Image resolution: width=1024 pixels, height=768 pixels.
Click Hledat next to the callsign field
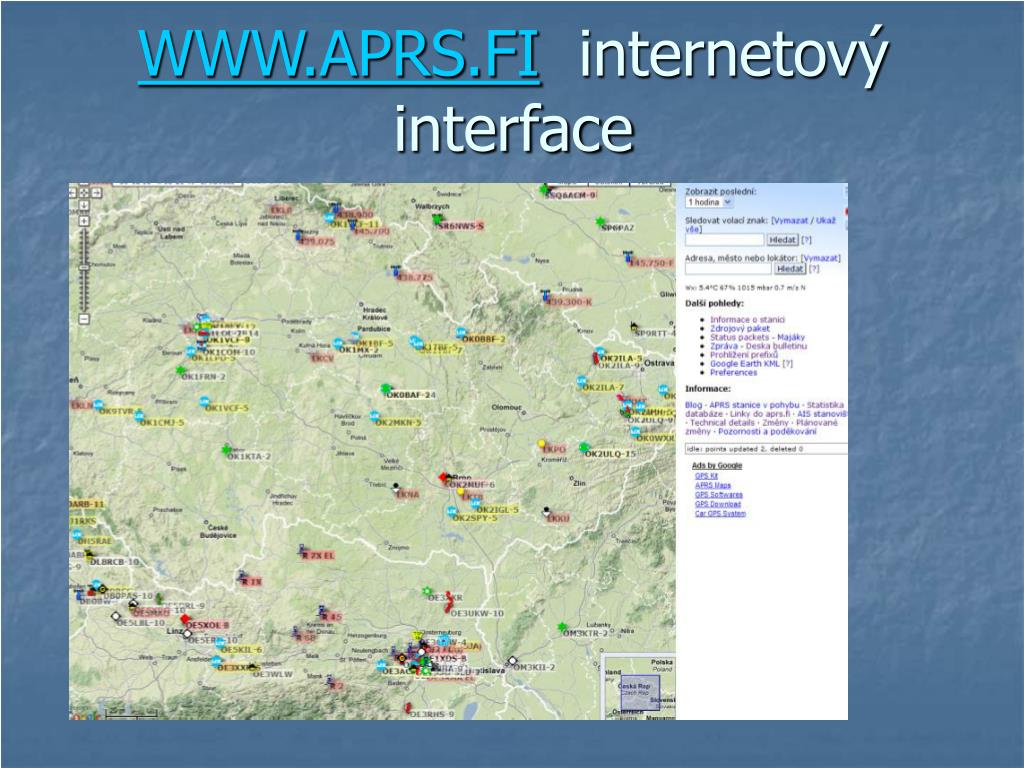click(x=782, y=240)
